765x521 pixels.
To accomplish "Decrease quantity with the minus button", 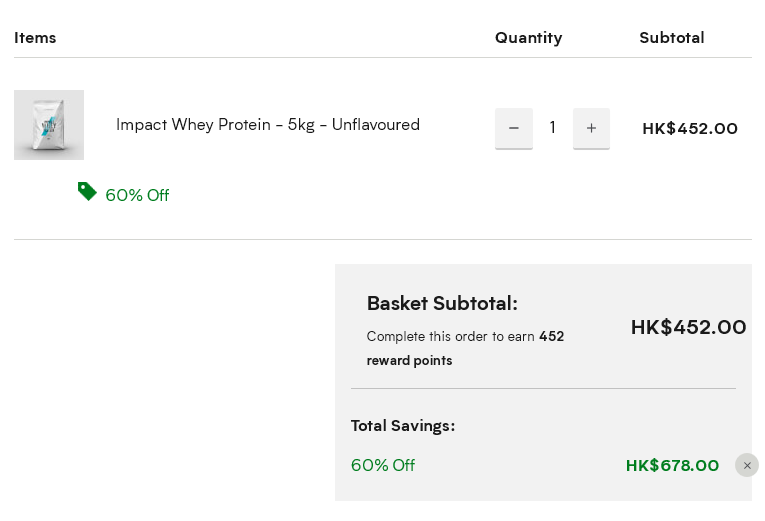I will [x=514, y=128].
